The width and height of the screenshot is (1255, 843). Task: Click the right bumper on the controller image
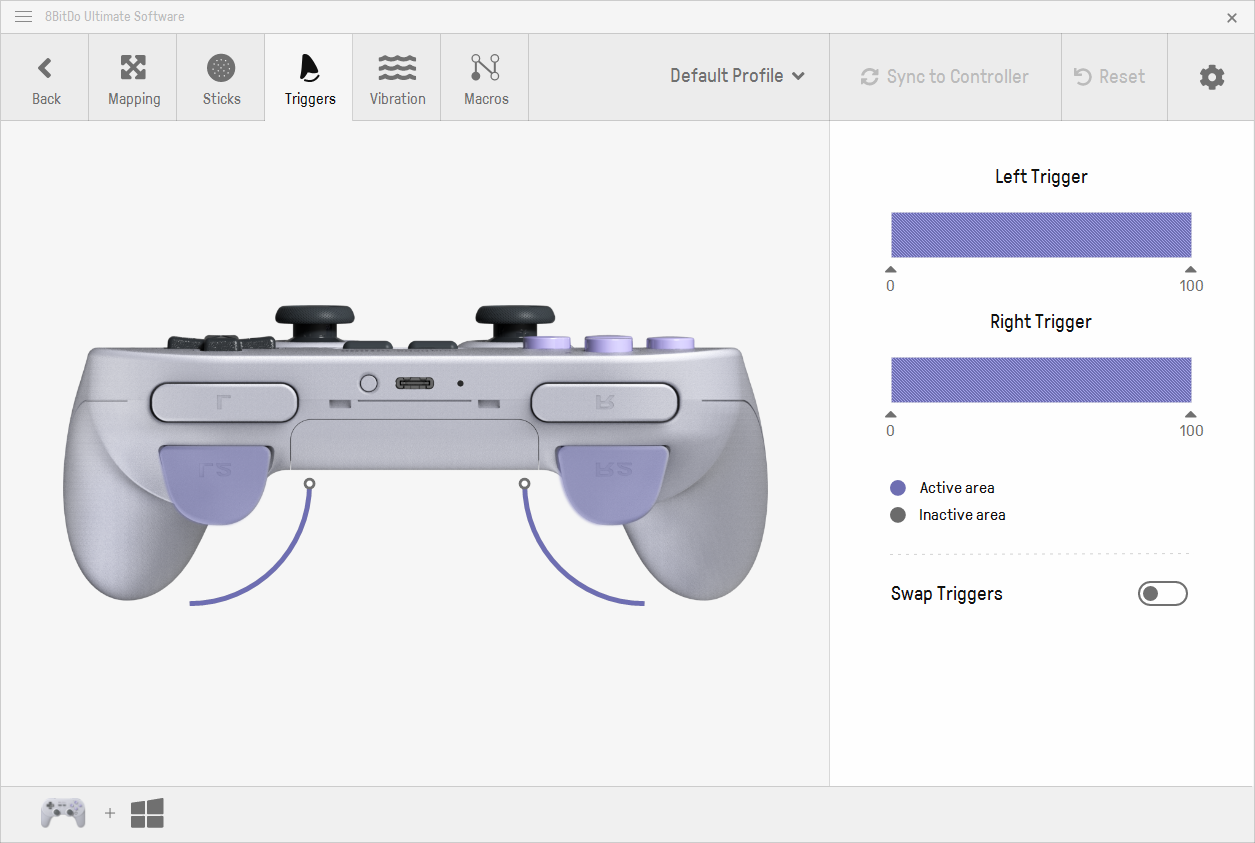[605, 402]
